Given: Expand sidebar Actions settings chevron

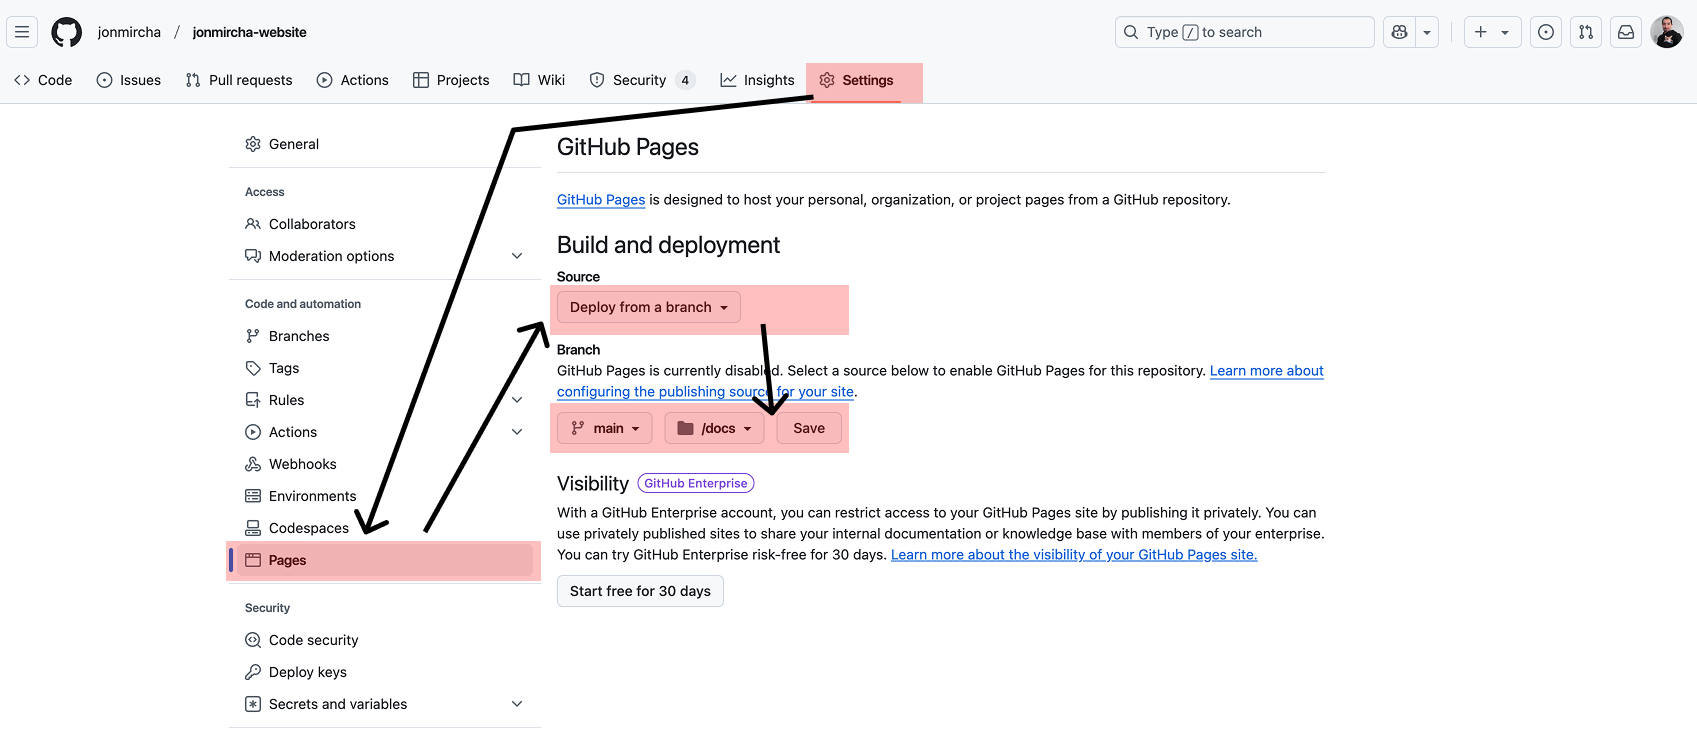Looking at the screenshot, I should click(x=517, y=432).
